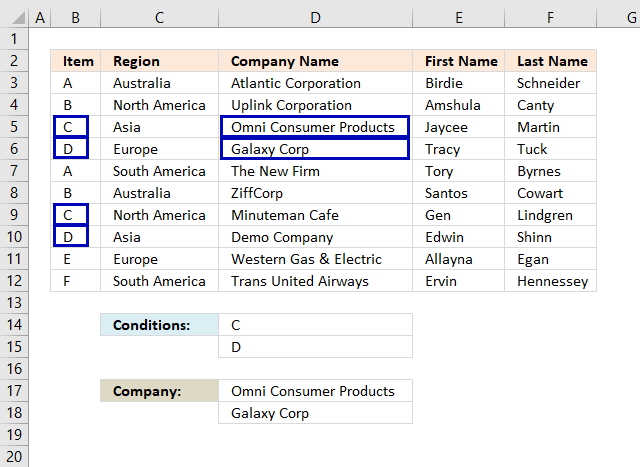The width and height of the screenshot is (640, 467).
Task: Select the cell containing Amshula
Action: (458, 105)
